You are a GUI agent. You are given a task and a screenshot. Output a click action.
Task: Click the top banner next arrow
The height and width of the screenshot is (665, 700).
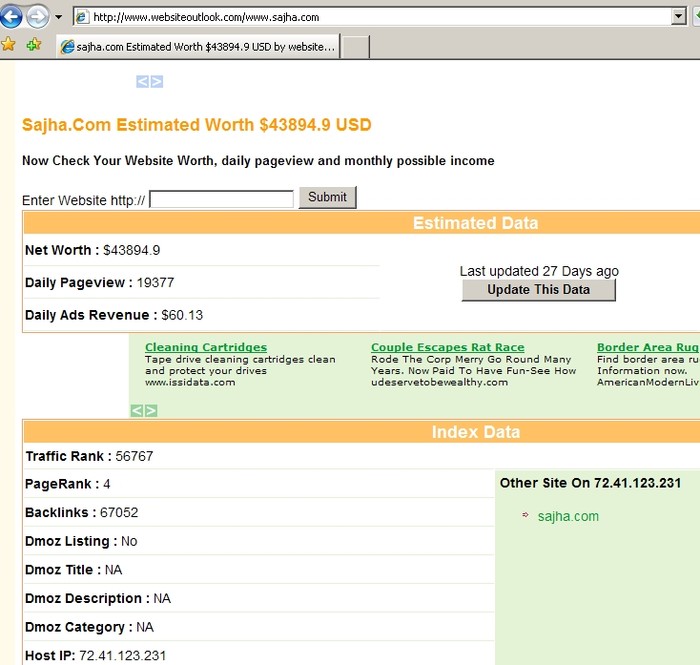(156, 82)
